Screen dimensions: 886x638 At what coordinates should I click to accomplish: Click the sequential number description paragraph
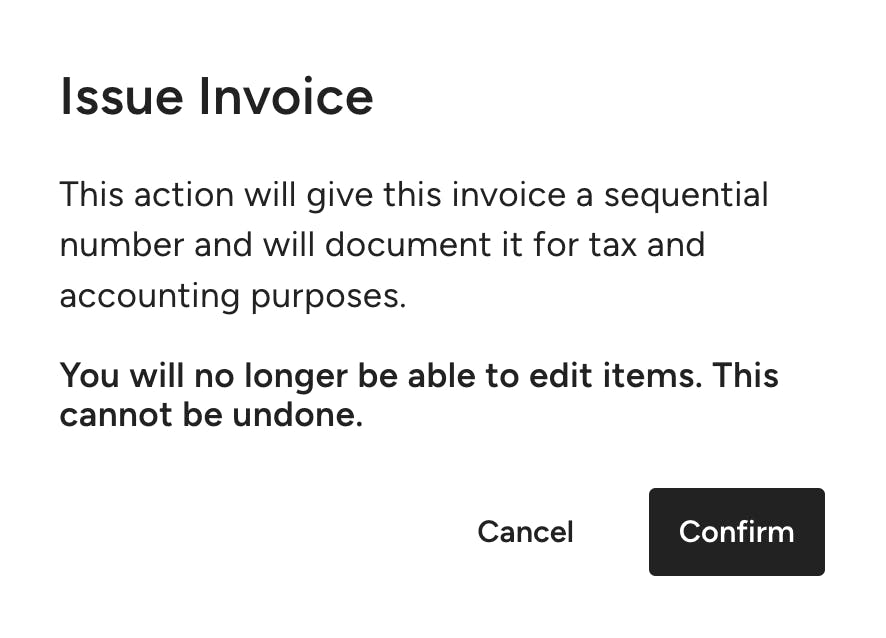(x=414, y=244)
